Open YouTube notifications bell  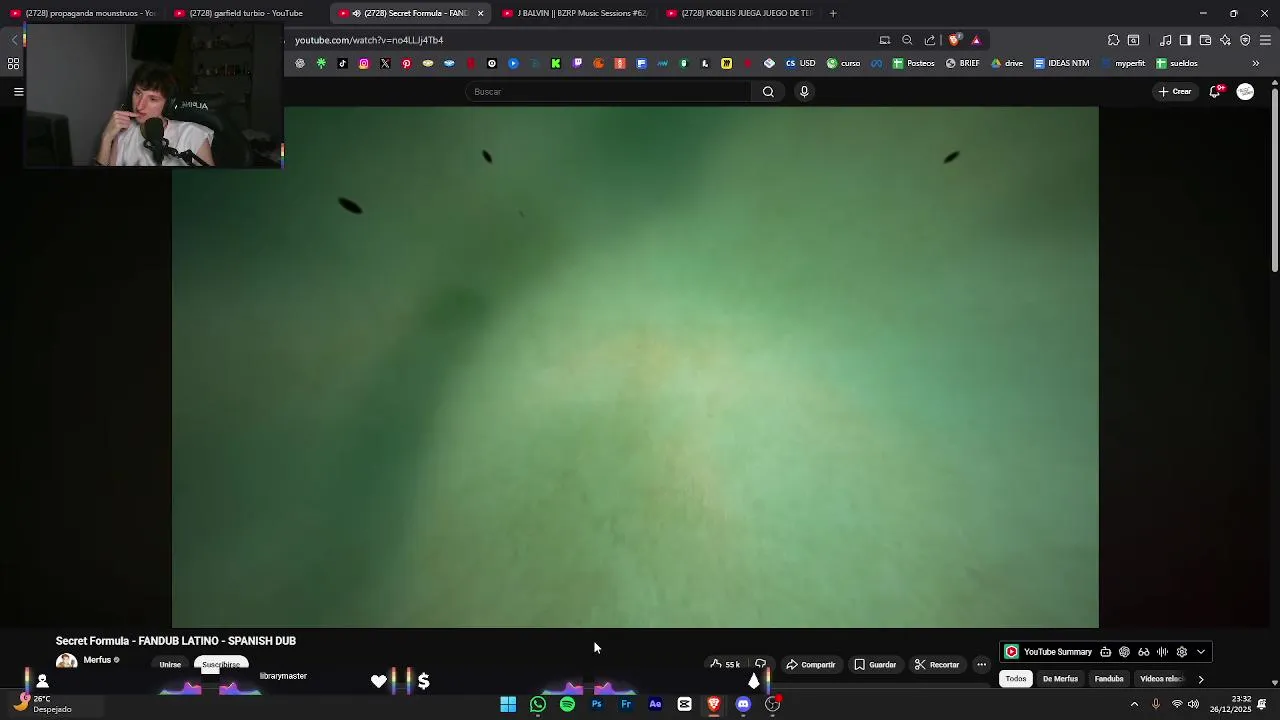coord(1215,91)
